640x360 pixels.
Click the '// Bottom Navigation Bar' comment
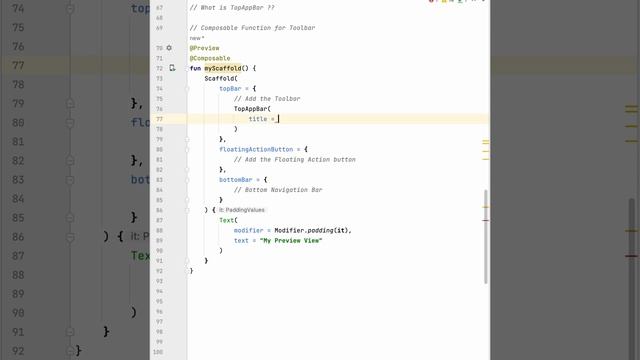[x=278, y=190]
